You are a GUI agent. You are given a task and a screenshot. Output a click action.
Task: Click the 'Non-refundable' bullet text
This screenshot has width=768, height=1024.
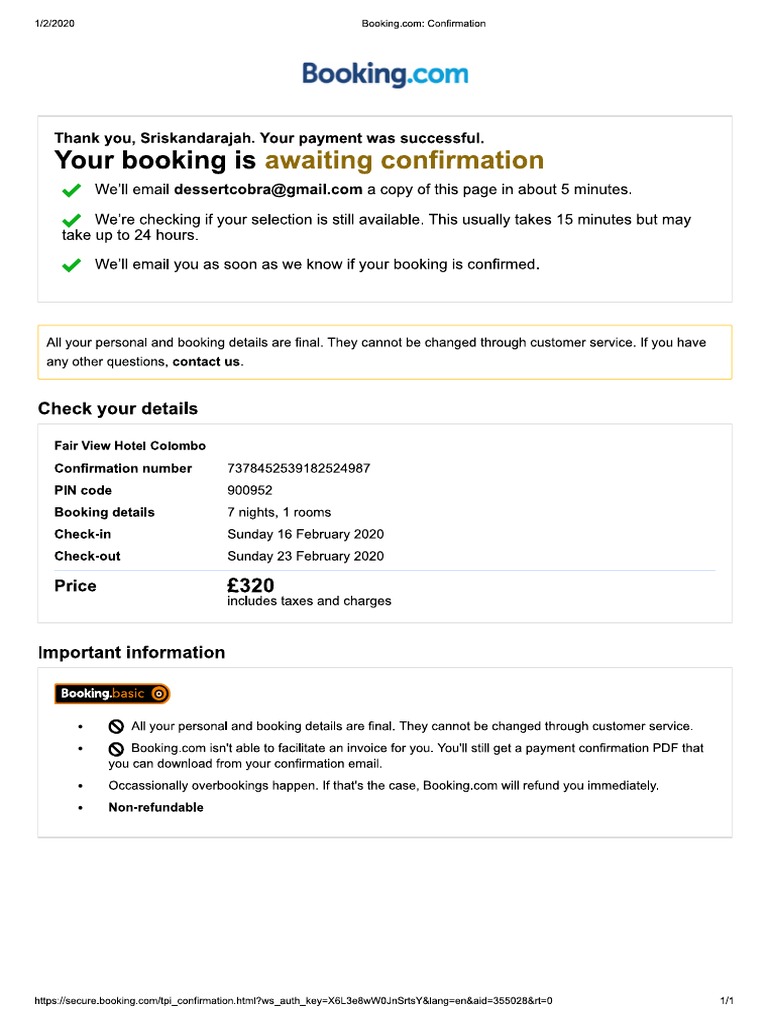[x=156, y=807]
